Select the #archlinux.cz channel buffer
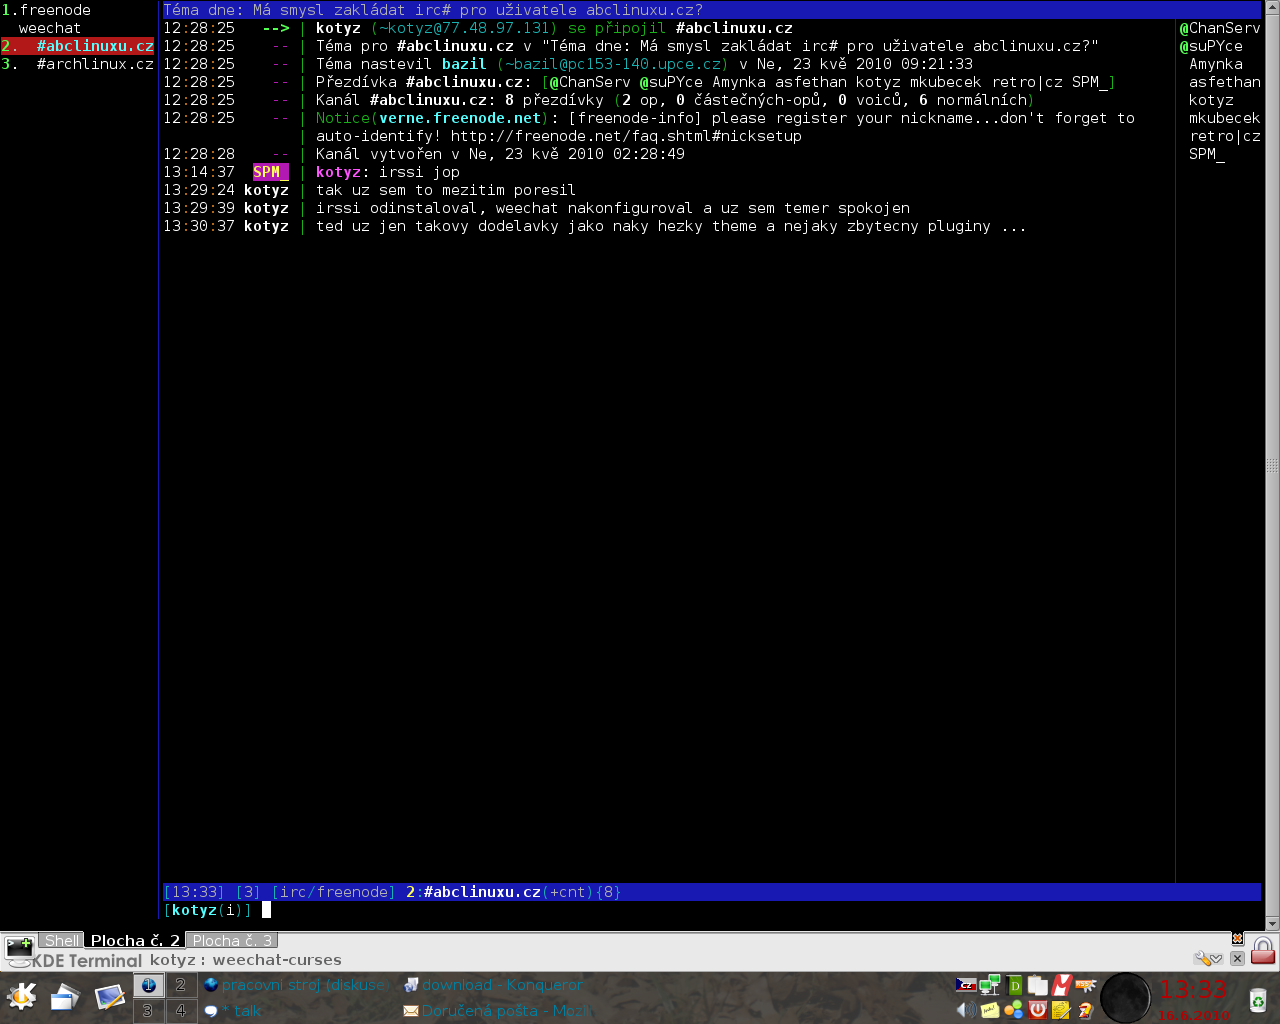Image resolution: width=1280 pixels, height=1024 pixels. coord(77,64)
